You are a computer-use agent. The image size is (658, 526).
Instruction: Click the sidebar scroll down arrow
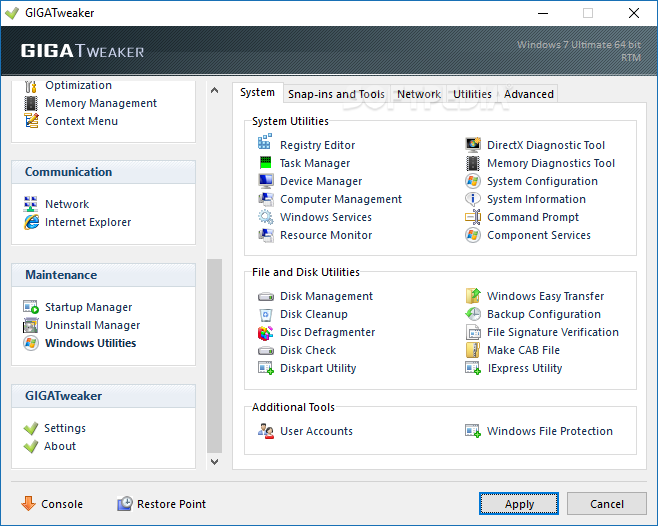click(214, 462)
